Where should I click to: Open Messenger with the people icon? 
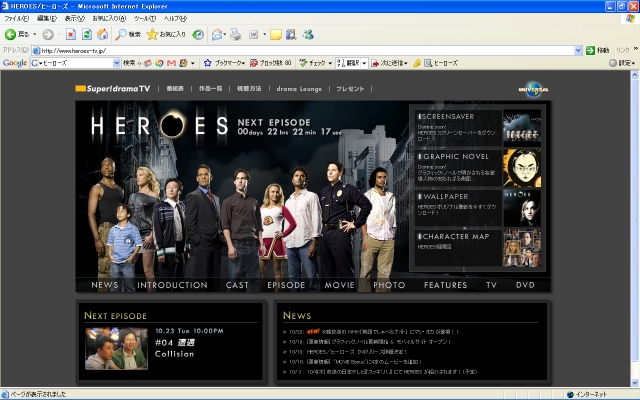click(308, 35)
